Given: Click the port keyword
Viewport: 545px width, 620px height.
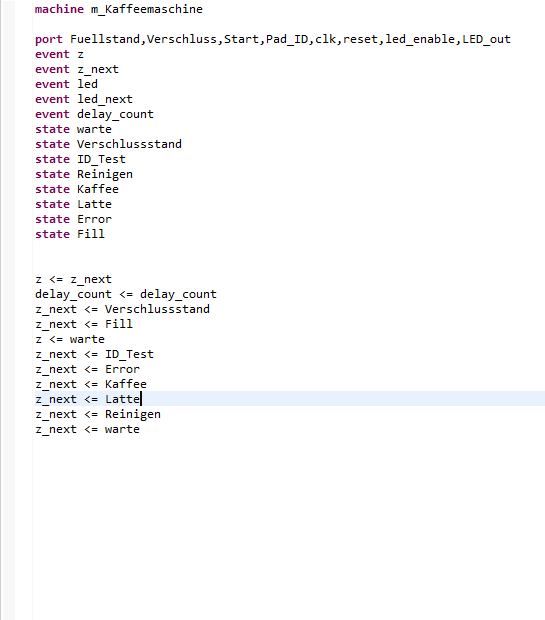Looking at the screenshot, I should (49, 40).
